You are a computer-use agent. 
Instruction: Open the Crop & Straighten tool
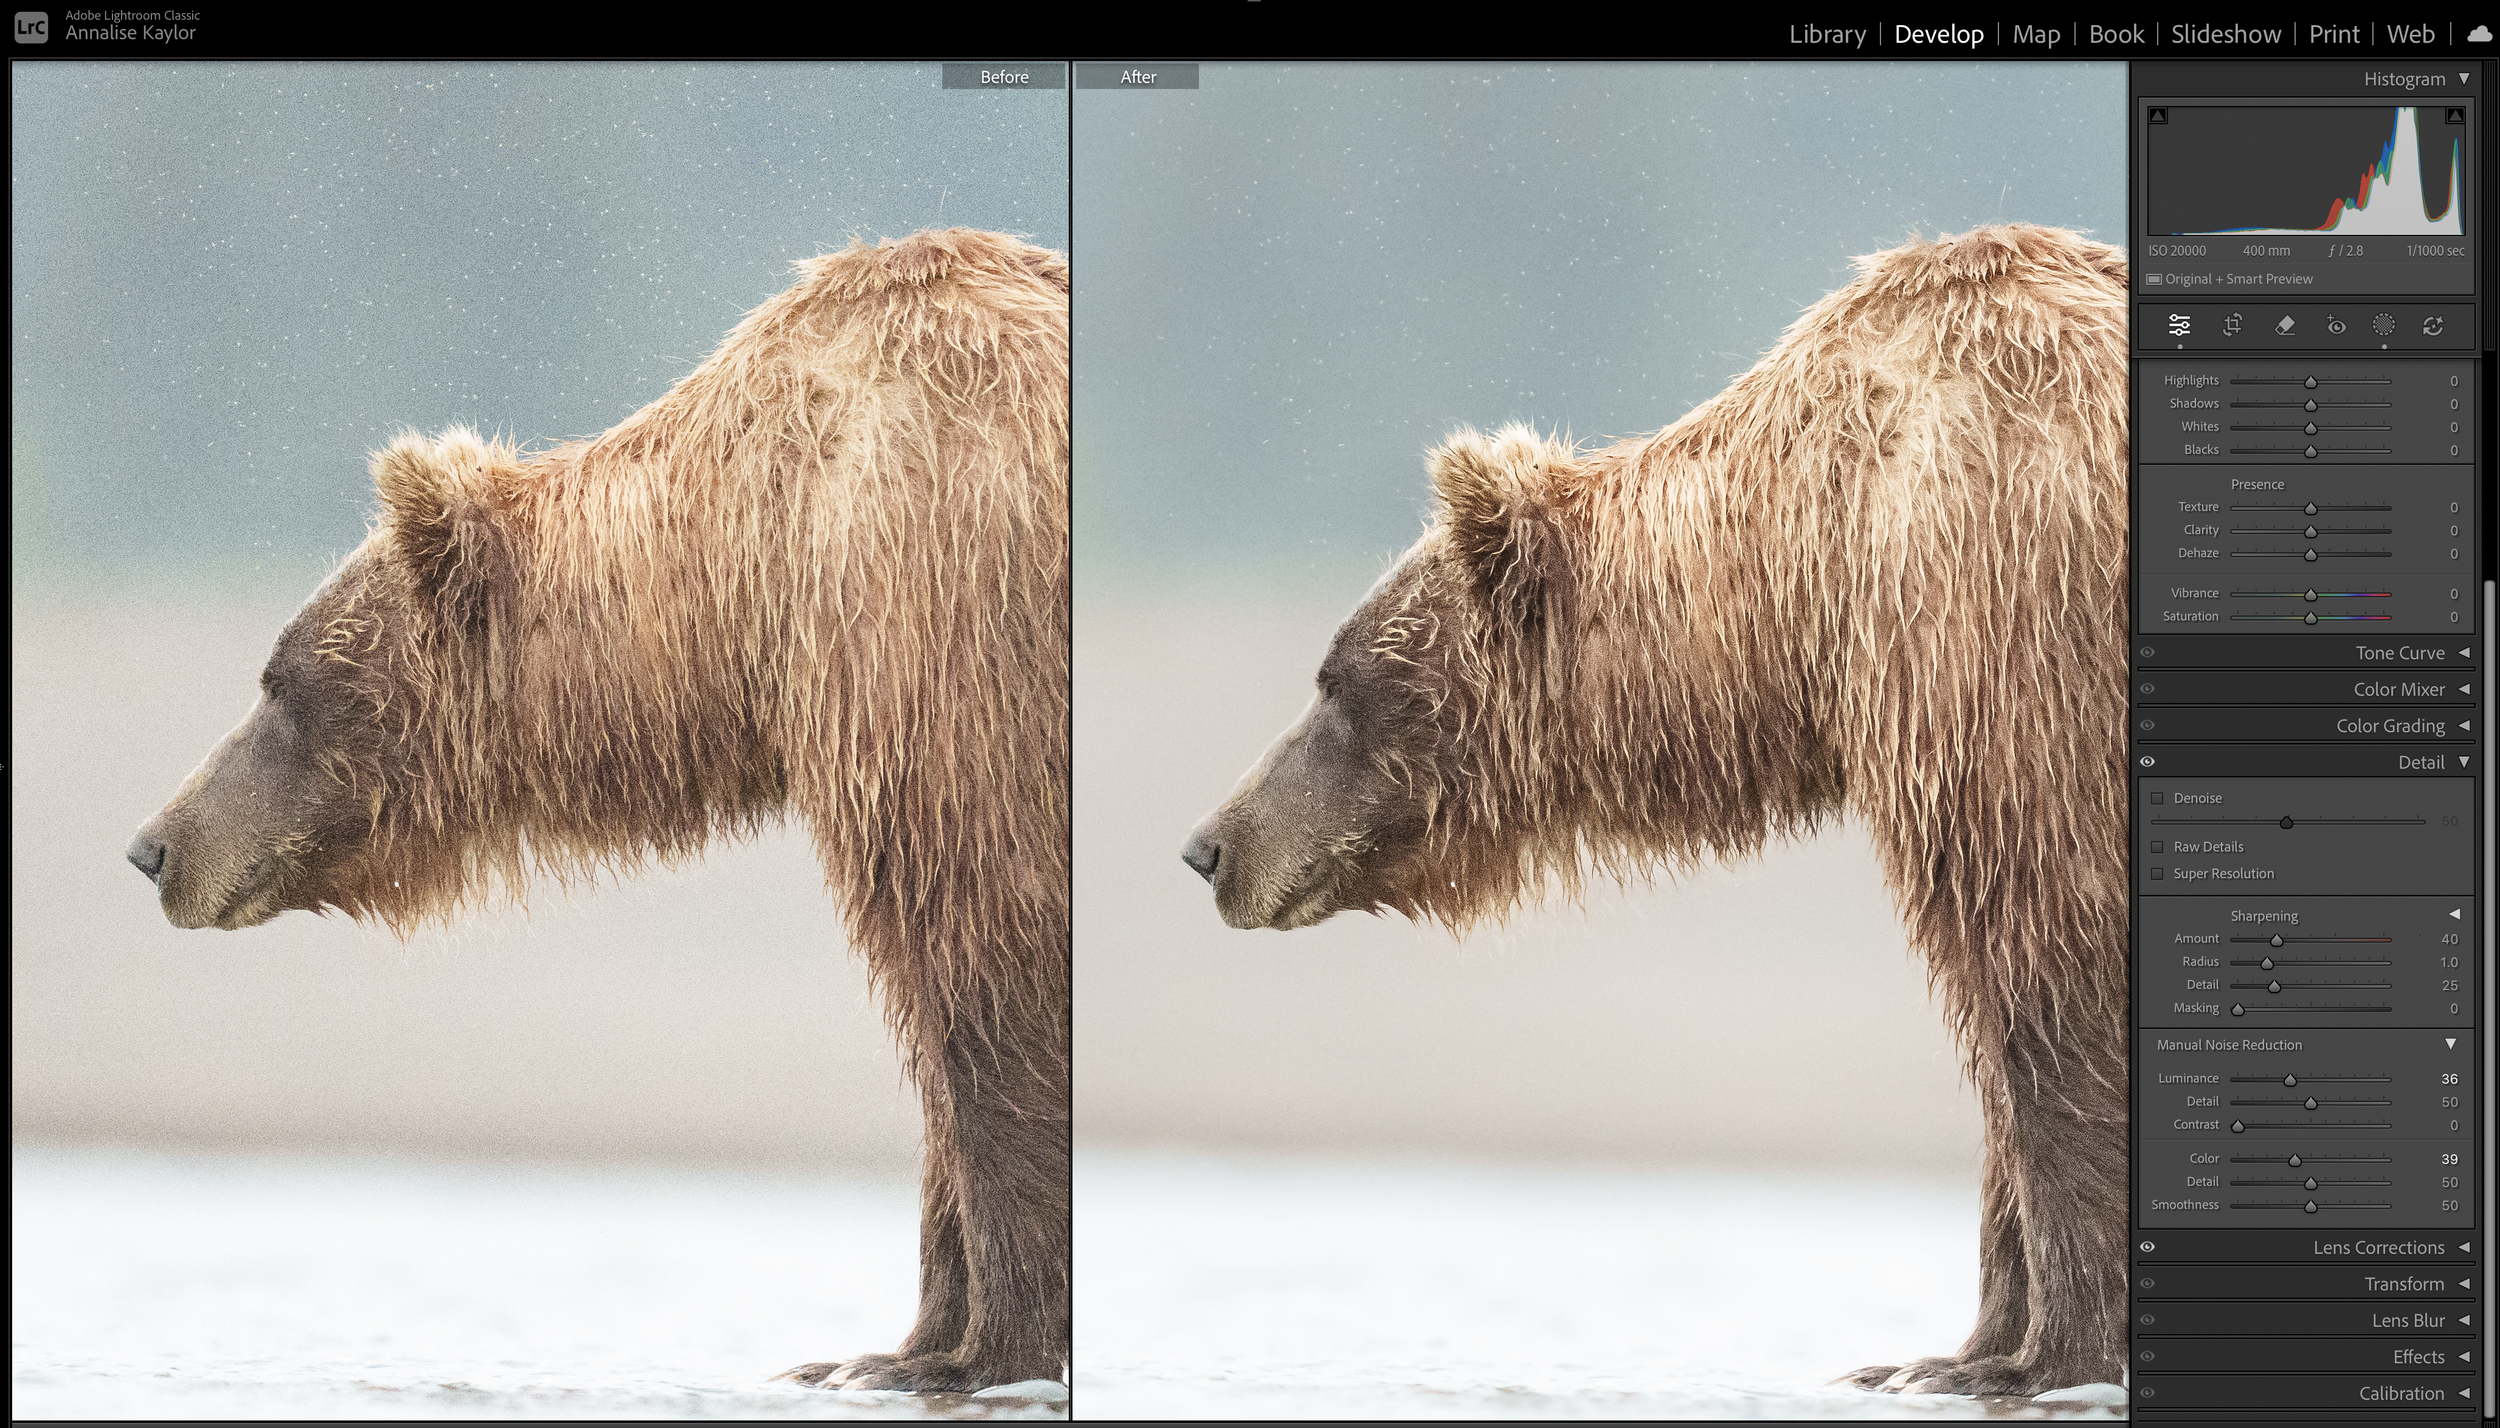tap(2233, 327)
